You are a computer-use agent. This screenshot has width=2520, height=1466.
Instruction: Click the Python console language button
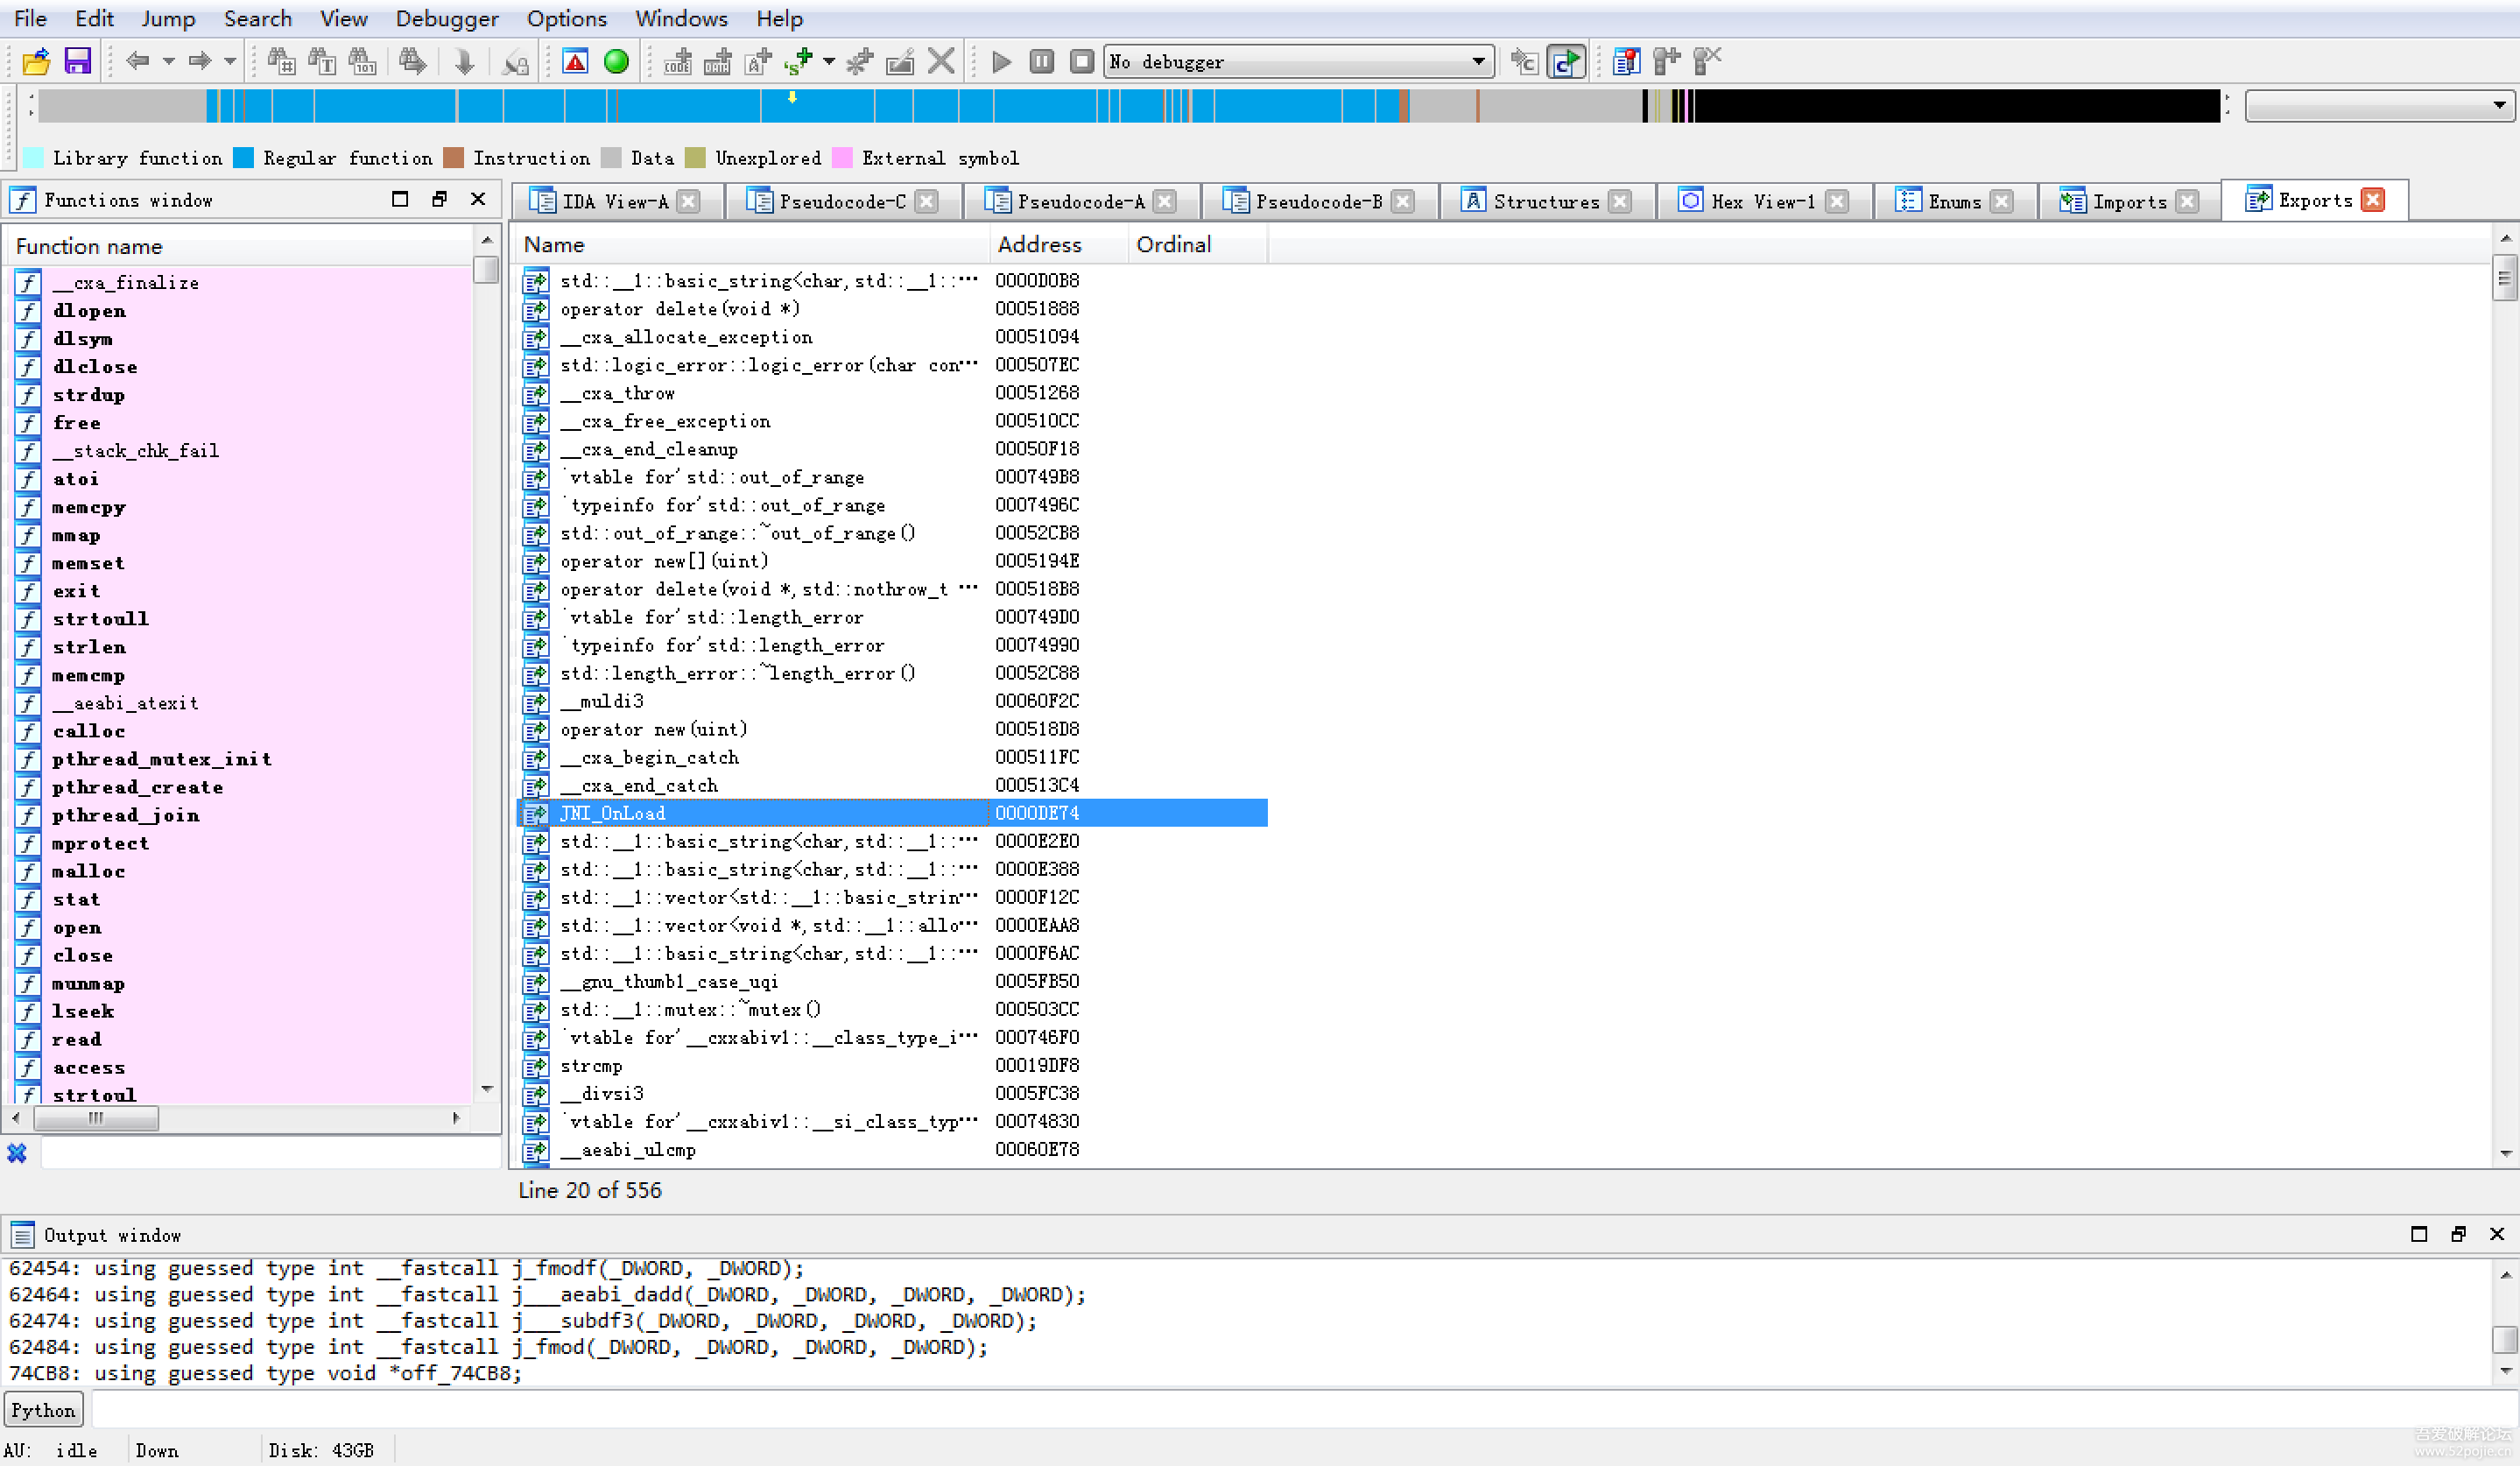43,1410
